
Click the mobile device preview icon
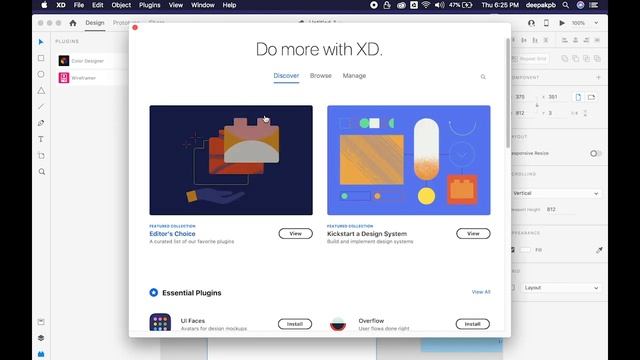546,23
